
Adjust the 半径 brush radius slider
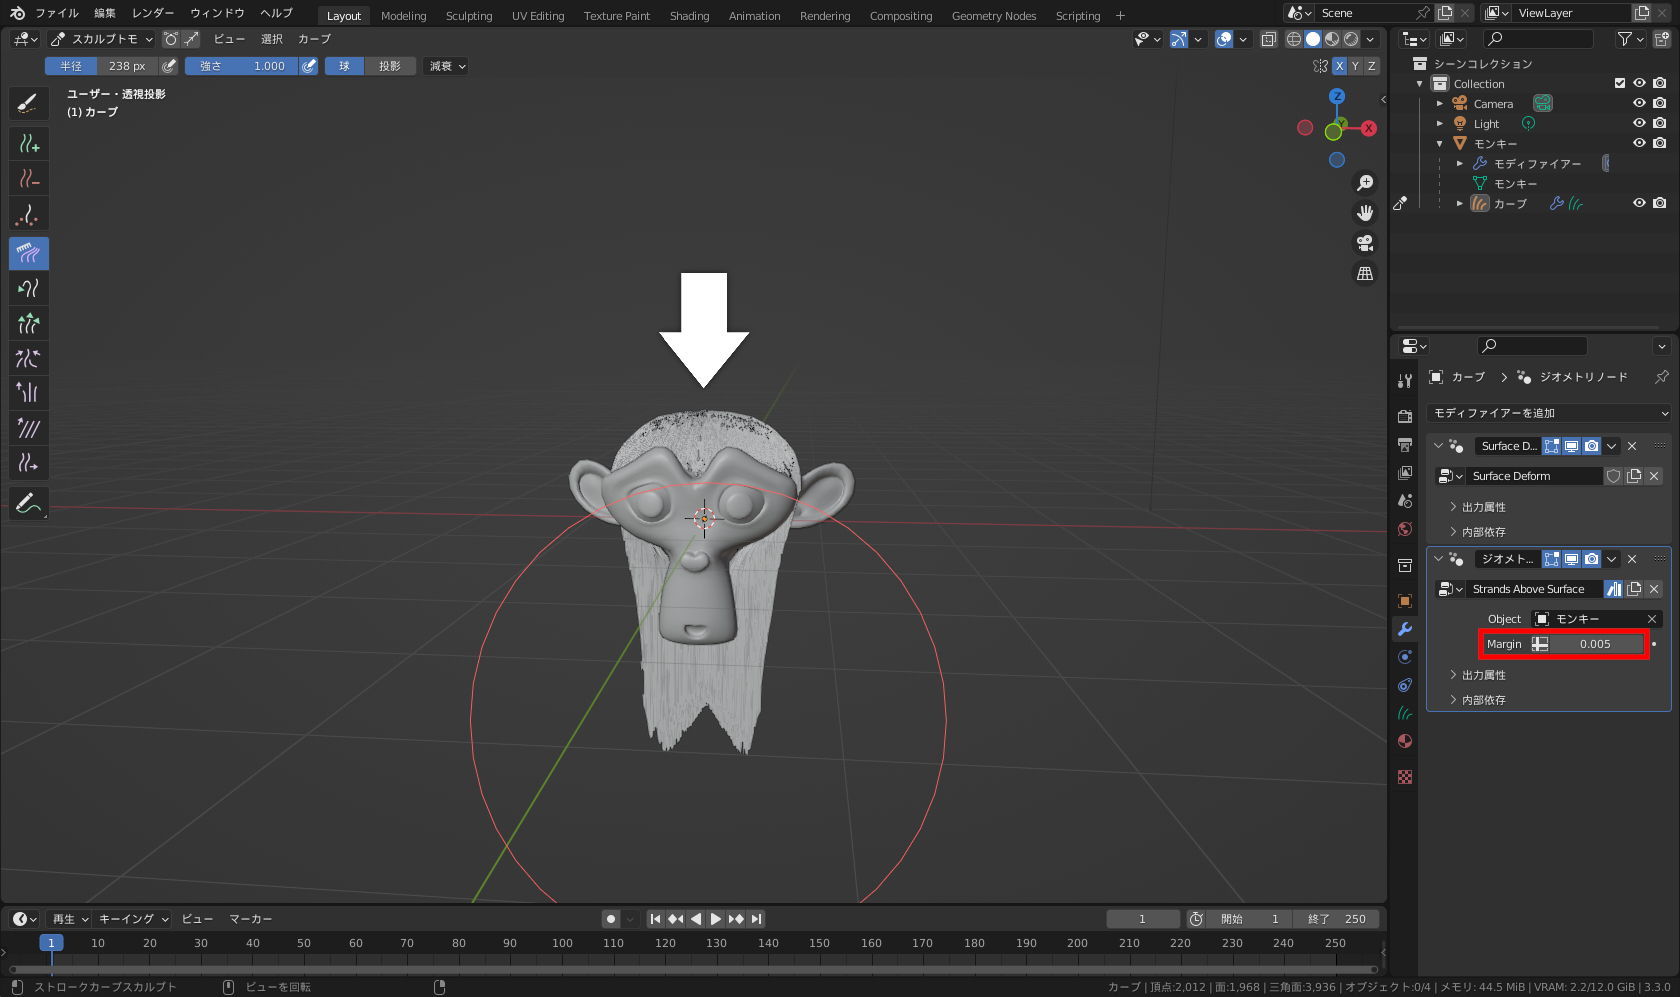pos(101,66)
